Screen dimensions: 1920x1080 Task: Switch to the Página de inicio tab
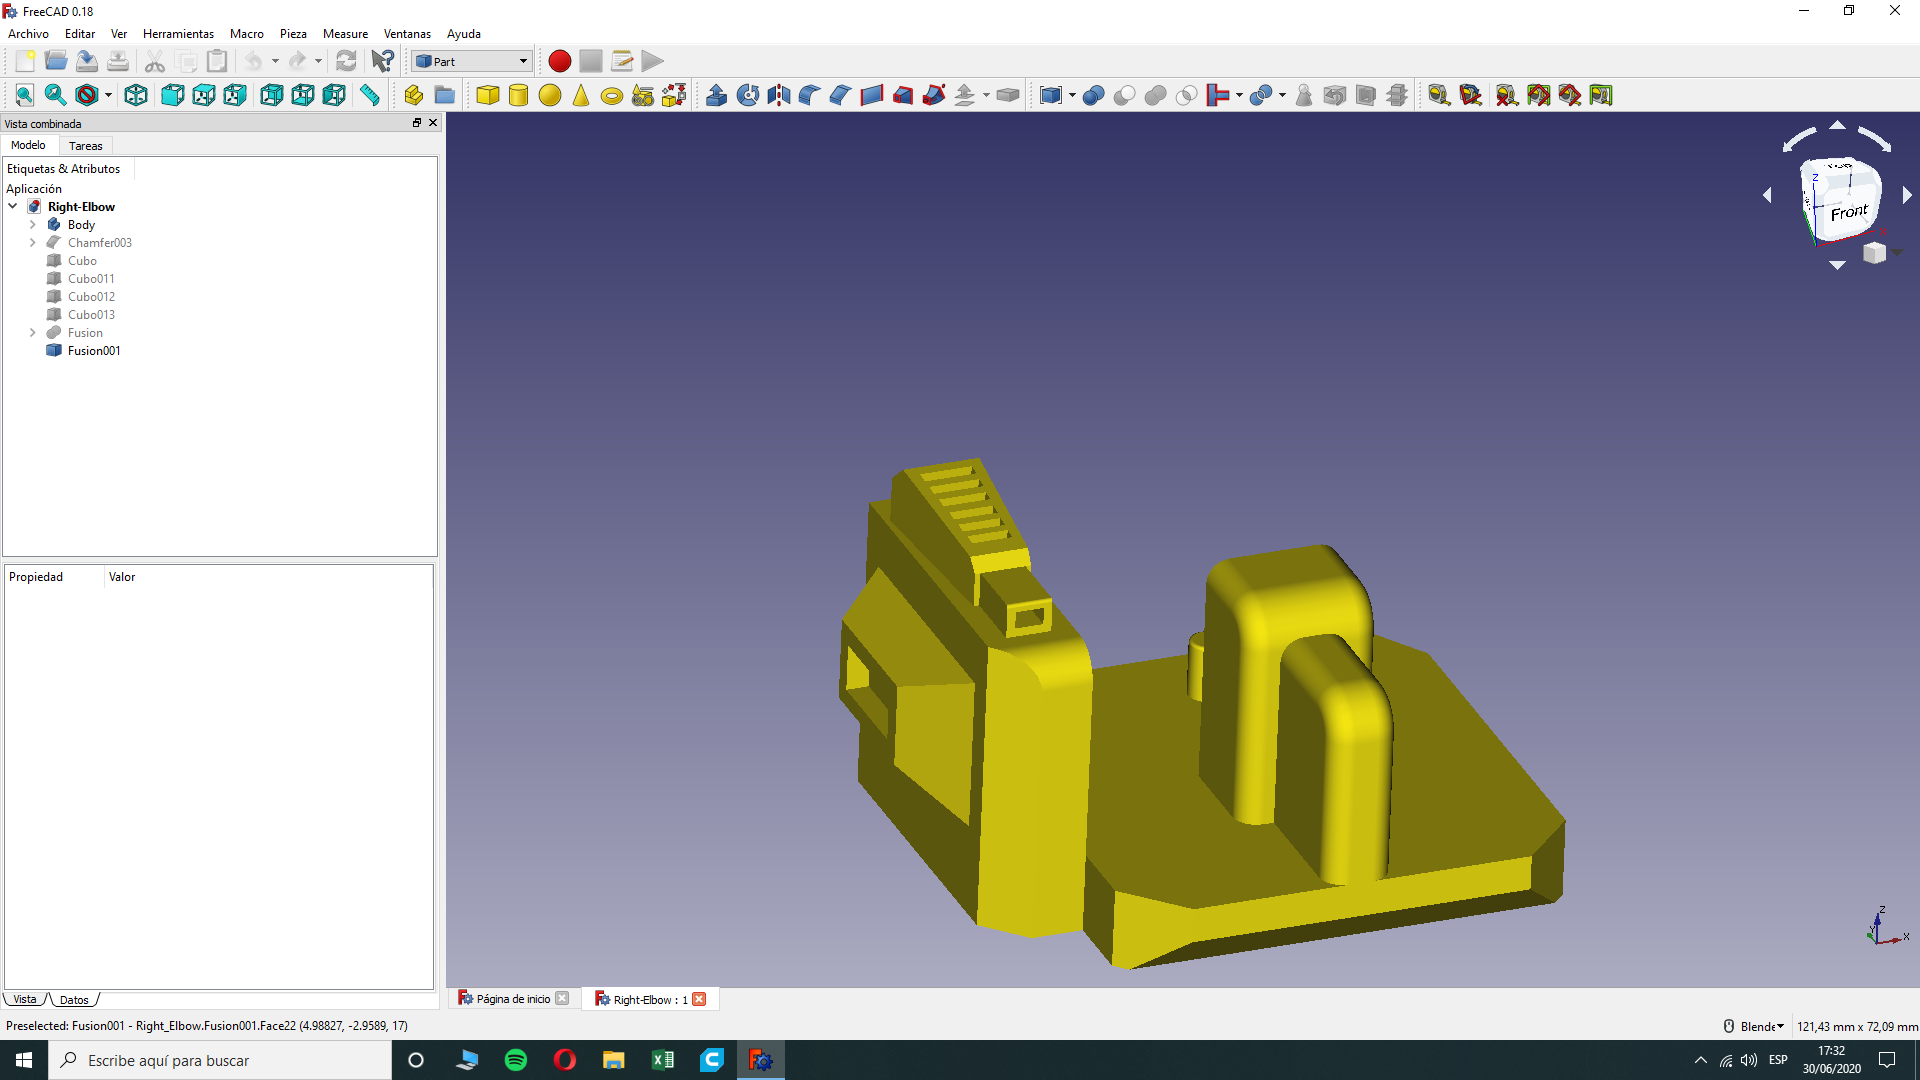pyautogui.click(x=512, y=999)
